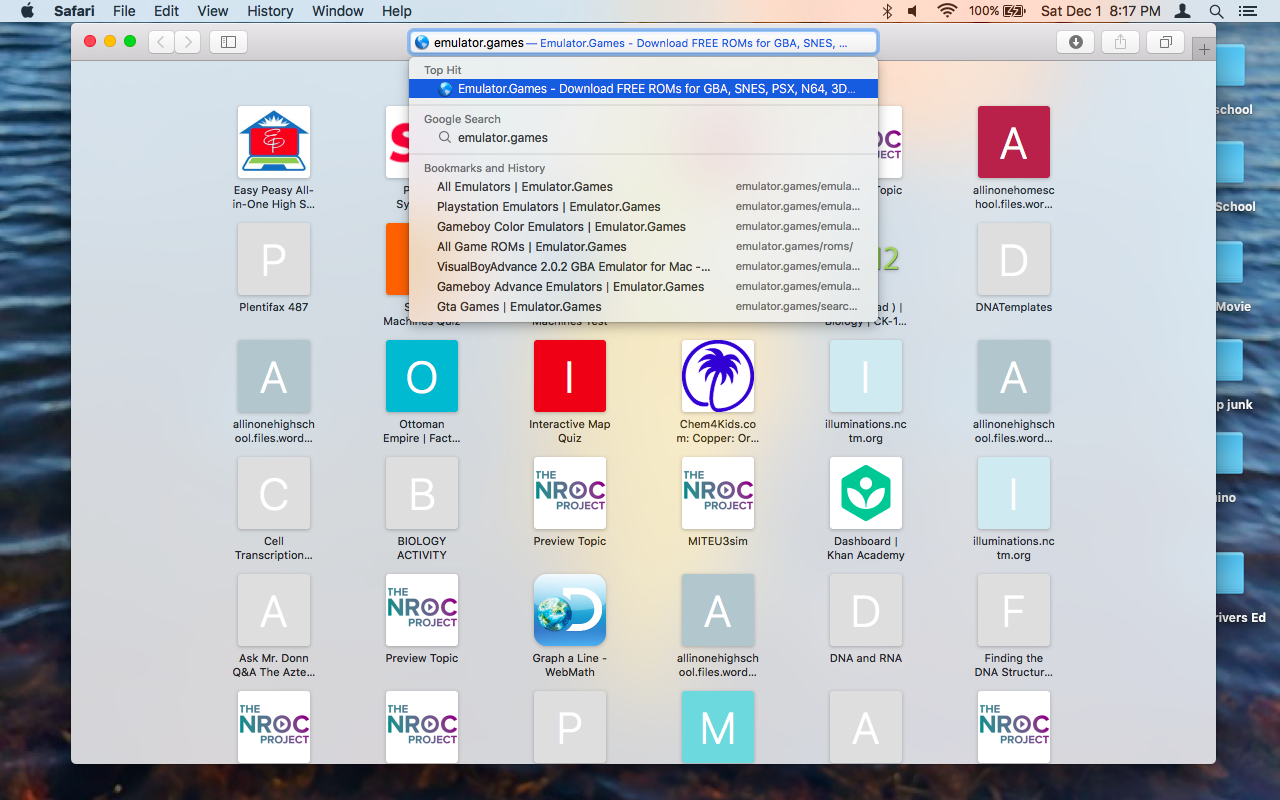This screenshot has height=800, width=1280.
Task: Go back with Safari's back arrow
Action: pyautogui.click(x=162, y=42)
